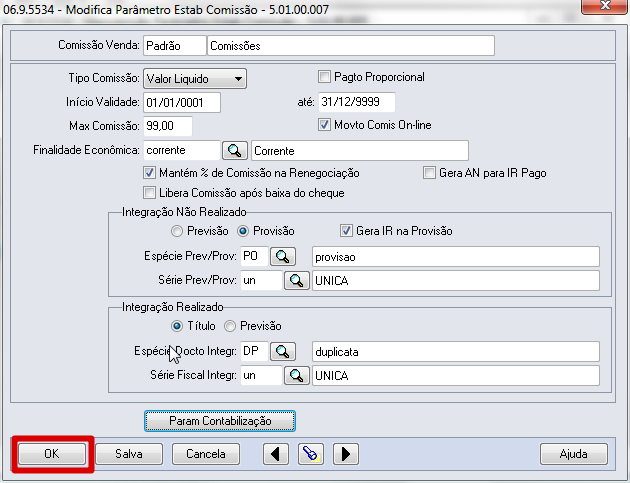The height and width of the screenshot is (483, 630).
Task: Click Comissão Venda Padrão field
Action: point(174,45)
